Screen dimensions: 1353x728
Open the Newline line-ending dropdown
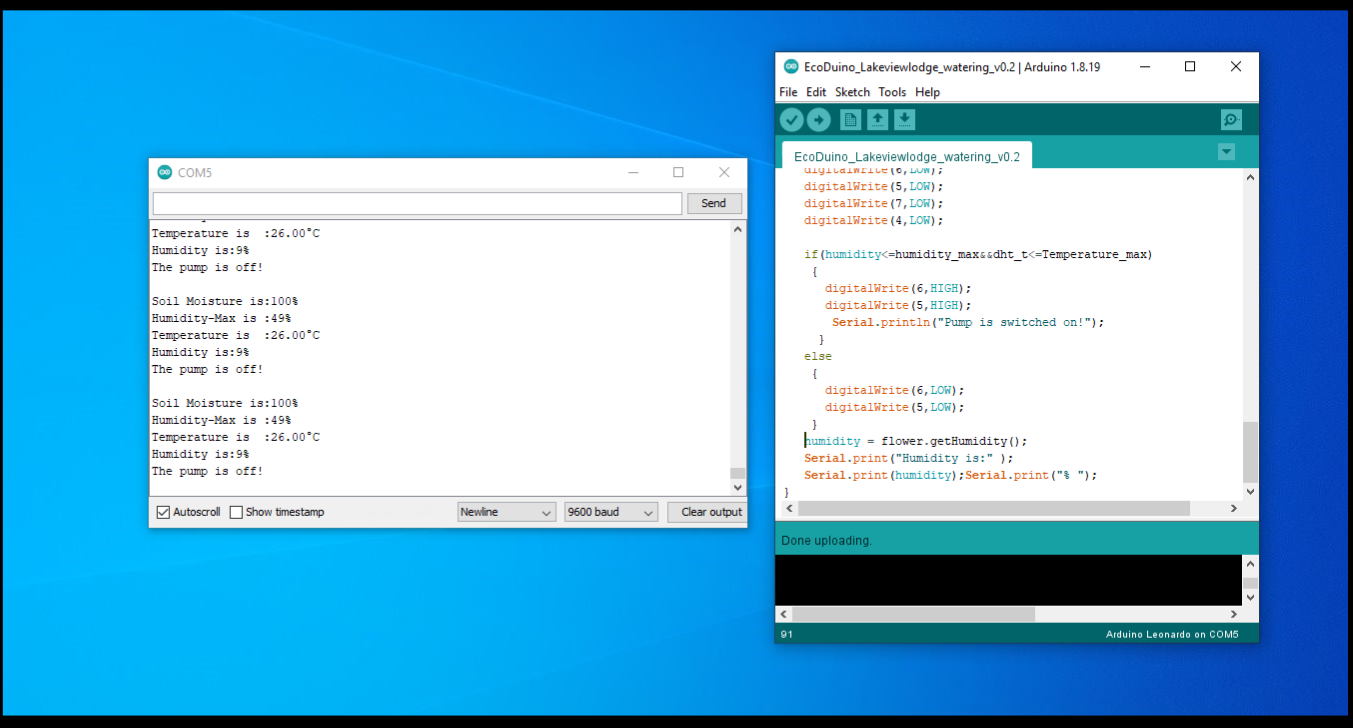(x=507, y=512)
